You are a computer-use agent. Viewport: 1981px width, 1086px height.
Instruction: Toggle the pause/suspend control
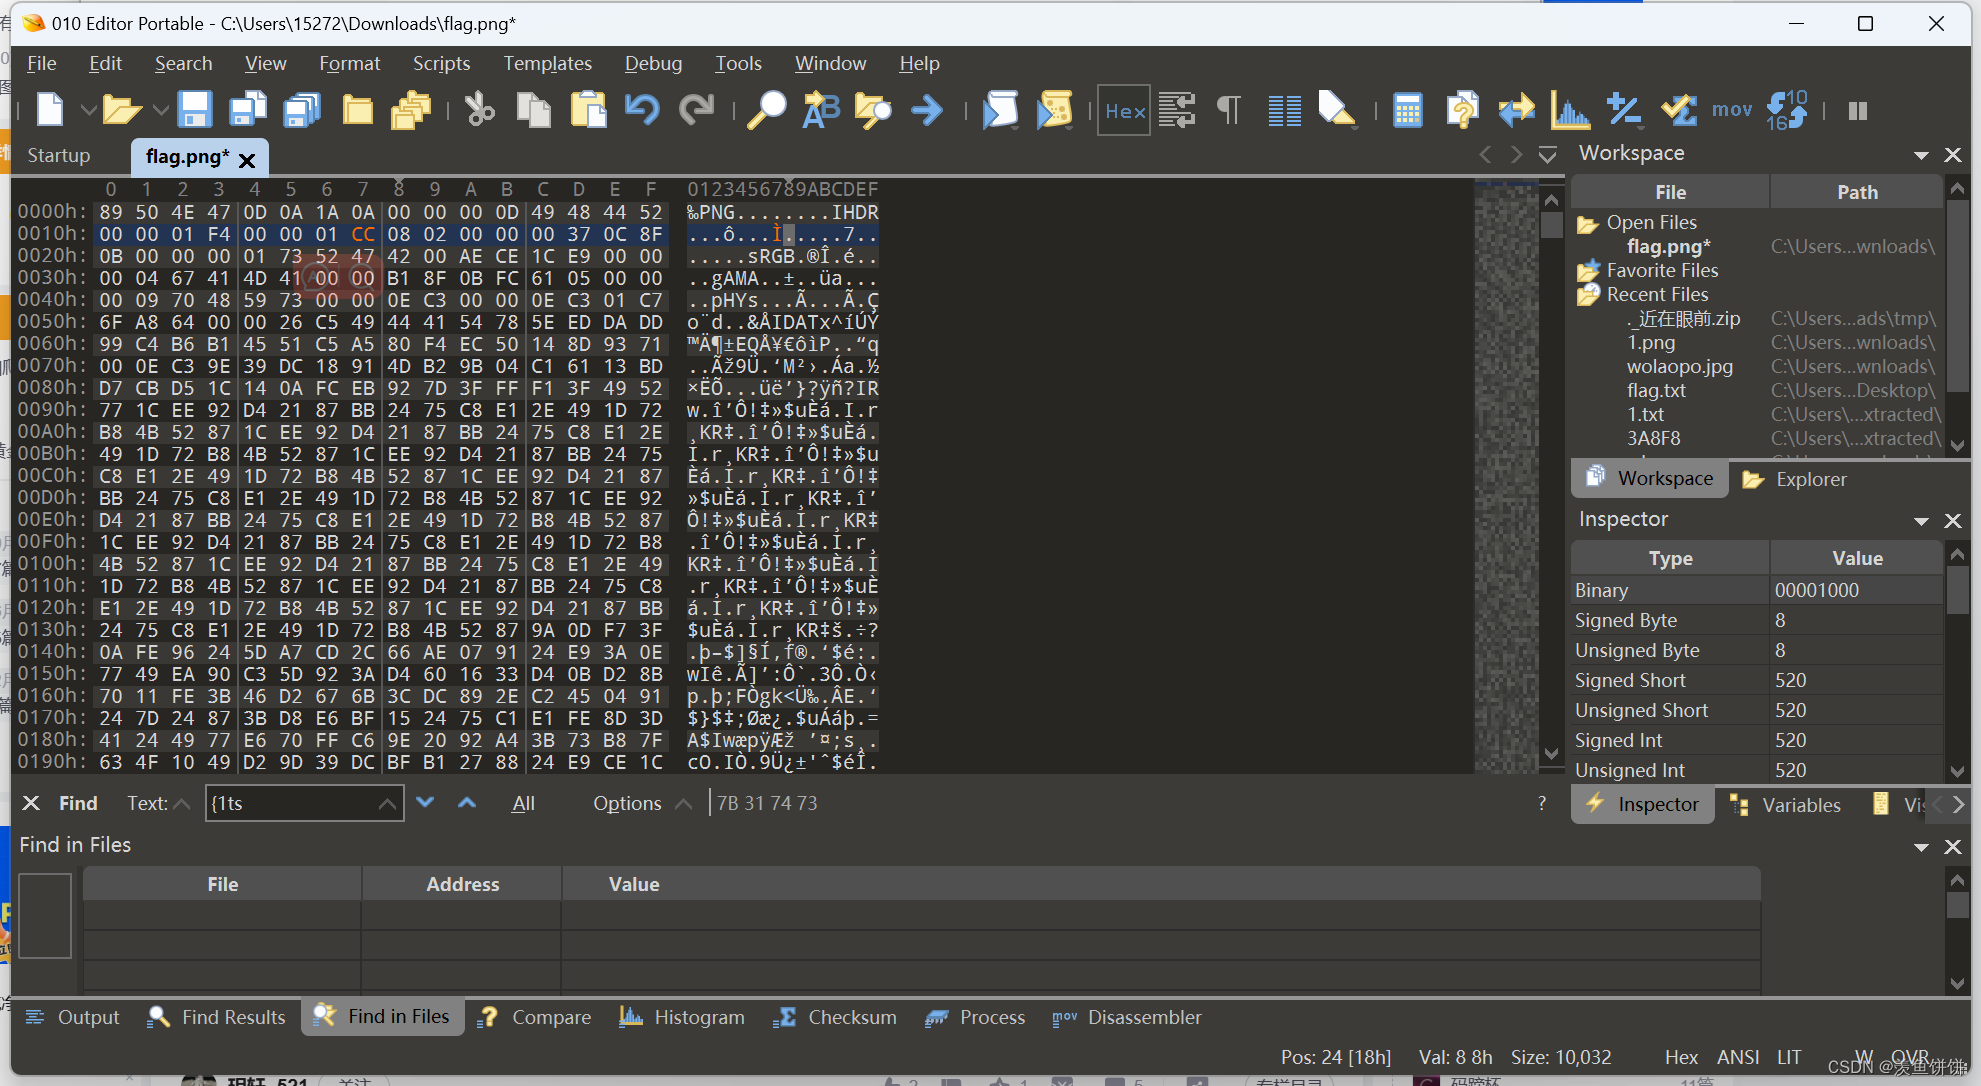coord(1858,110)
